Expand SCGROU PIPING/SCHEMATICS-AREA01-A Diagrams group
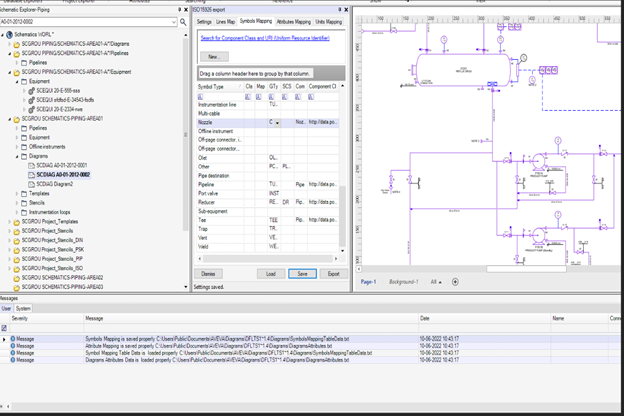The width and height of the screenshot is (624, 416). 10,44
